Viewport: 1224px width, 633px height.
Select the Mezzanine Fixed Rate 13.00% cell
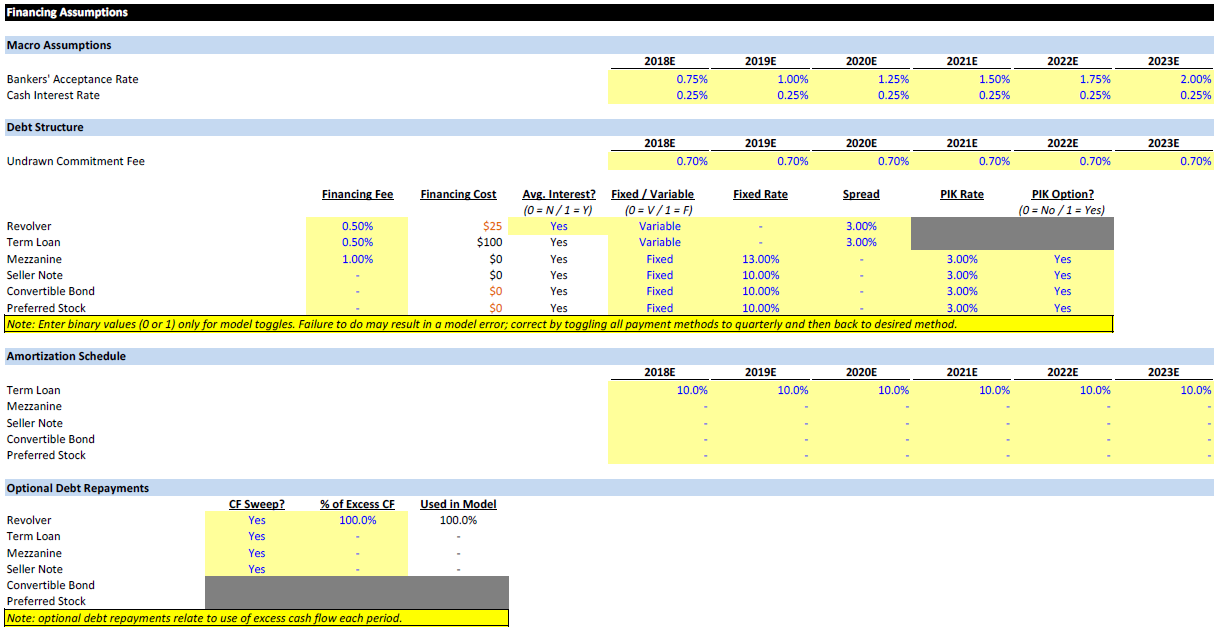(760, 259)
